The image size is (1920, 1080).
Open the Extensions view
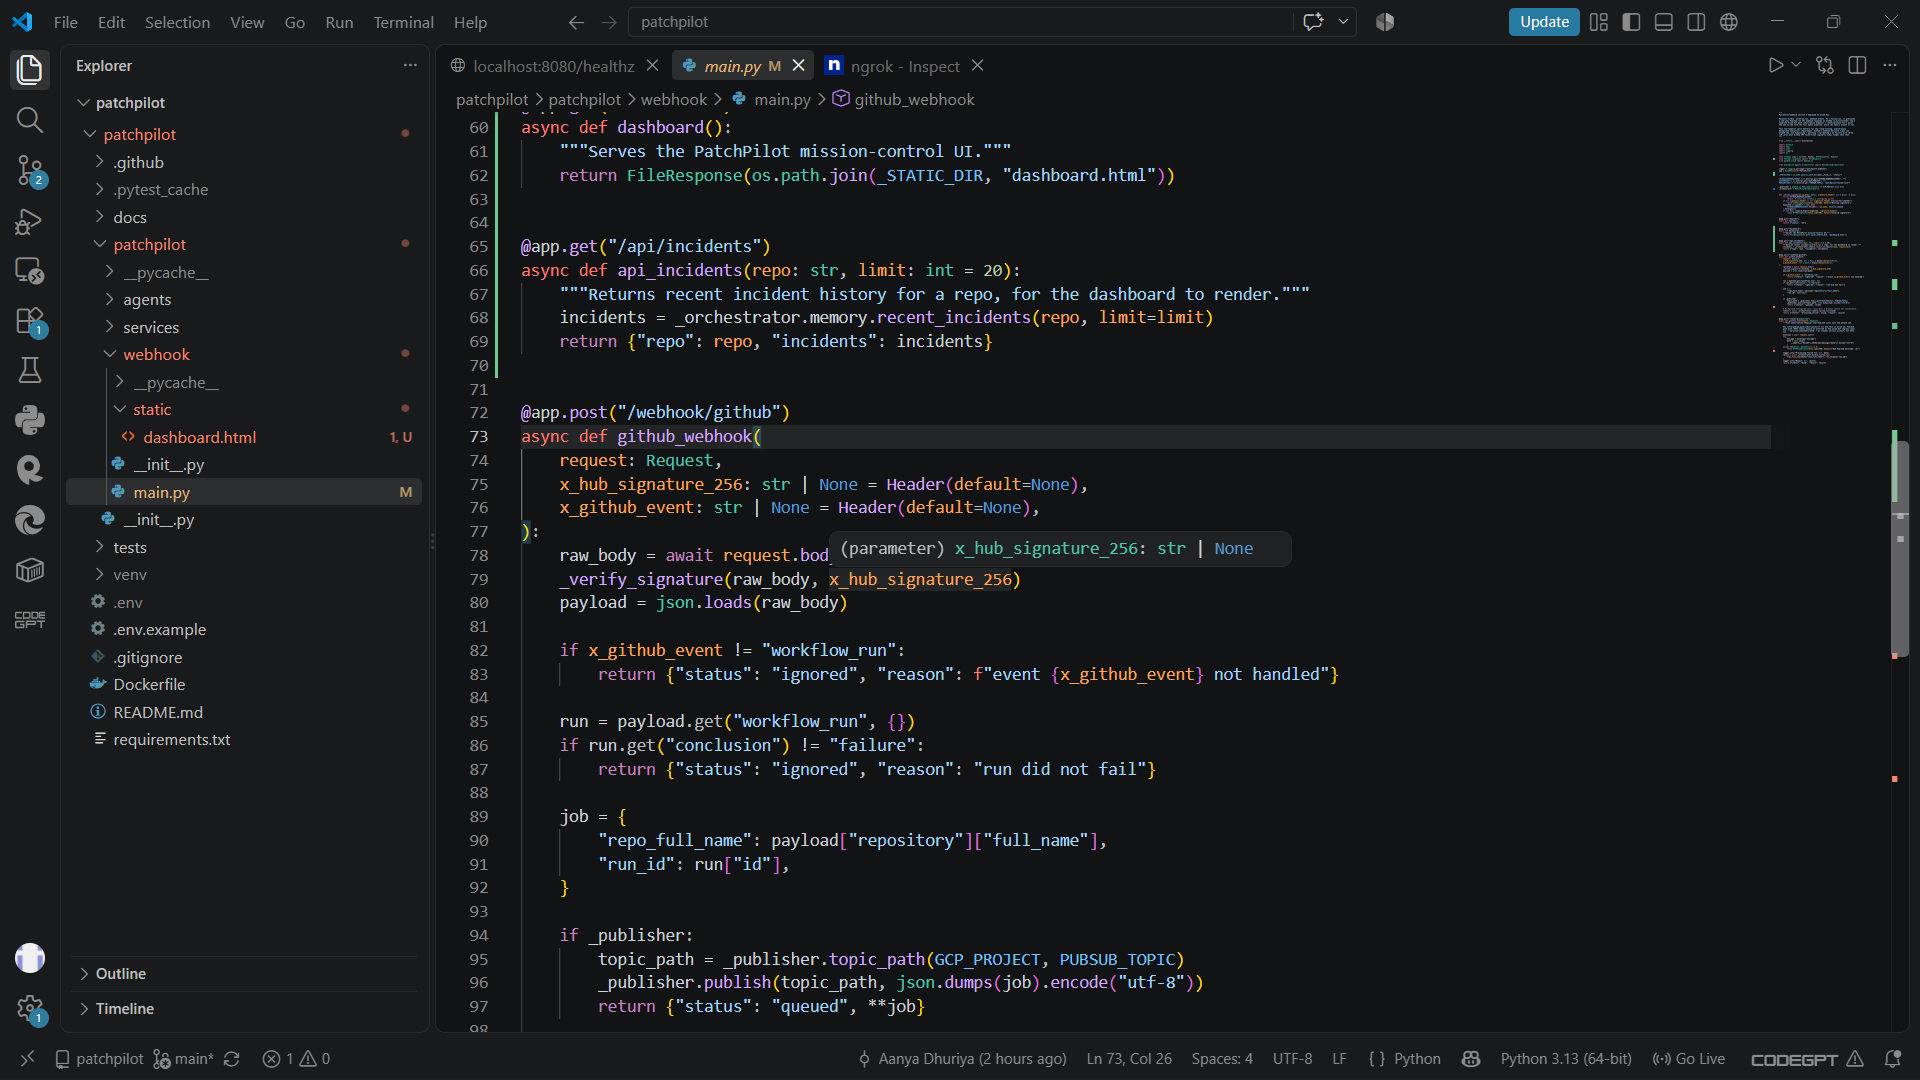point(30,321)
